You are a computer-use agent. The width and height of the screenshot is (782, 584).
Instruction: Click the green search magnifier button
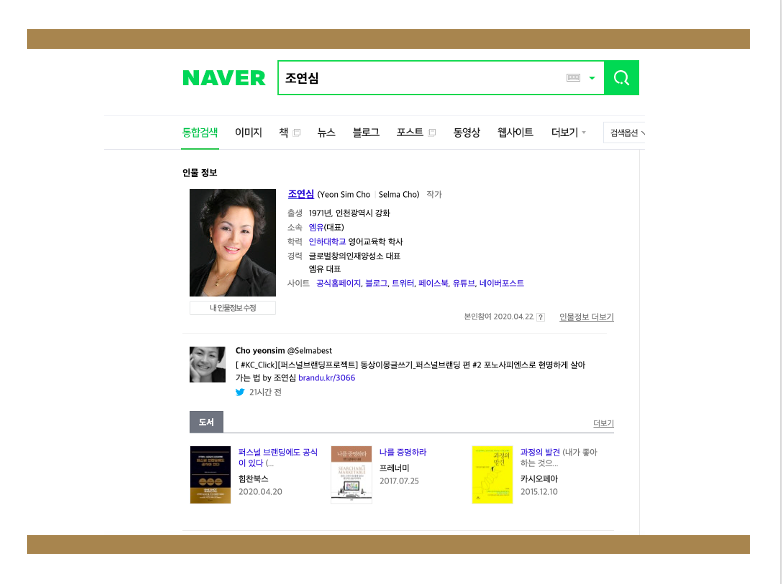621,78
